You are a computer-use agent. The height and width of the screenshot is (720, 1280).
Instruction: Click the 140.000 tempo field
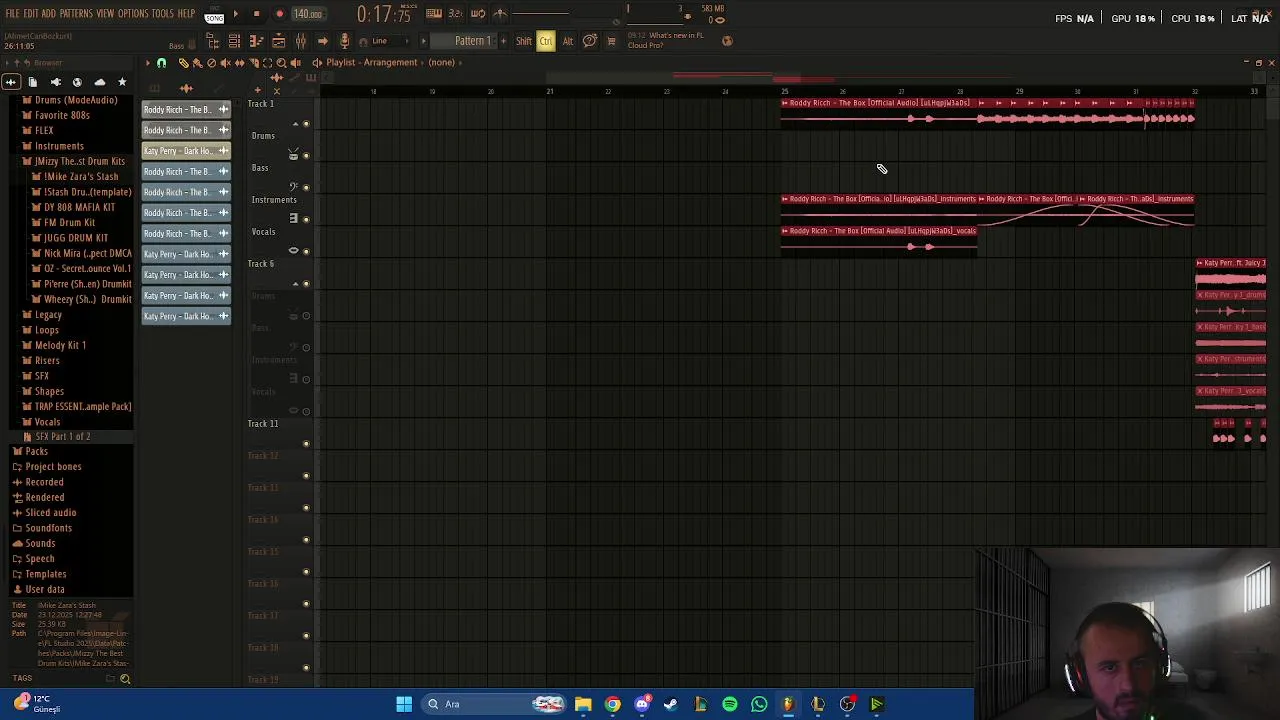tap(308, 14)
